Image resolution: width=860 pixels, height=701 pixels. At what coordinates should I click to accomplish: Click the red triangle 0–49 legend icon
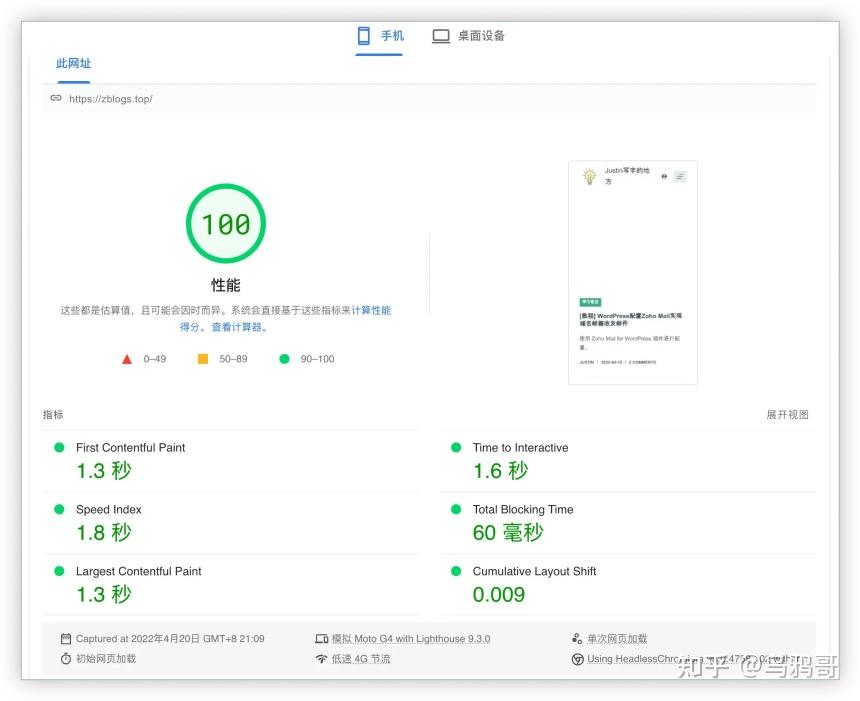click(127, 359)
